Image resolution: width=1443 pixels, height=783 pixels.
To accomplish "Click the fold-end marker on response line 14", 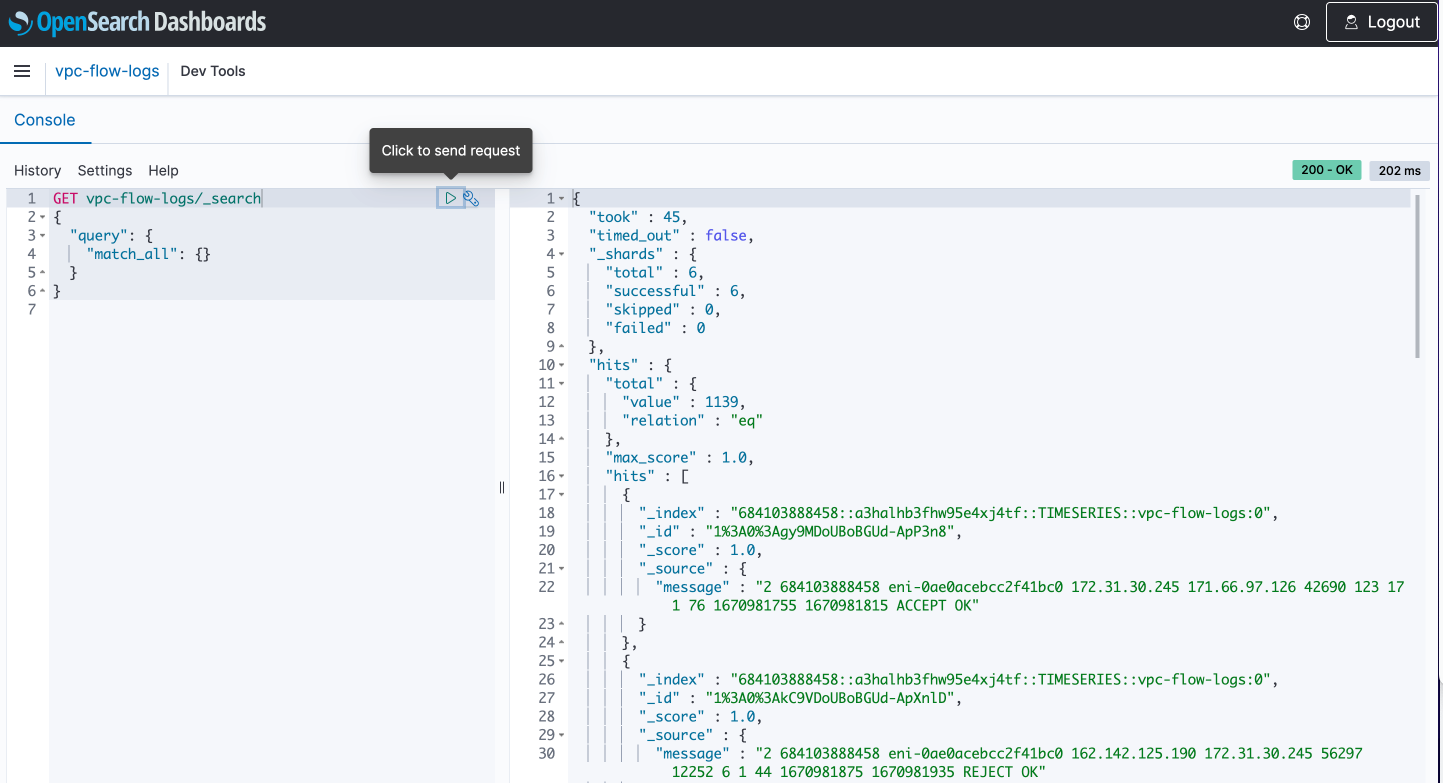I will click(561, 439).
